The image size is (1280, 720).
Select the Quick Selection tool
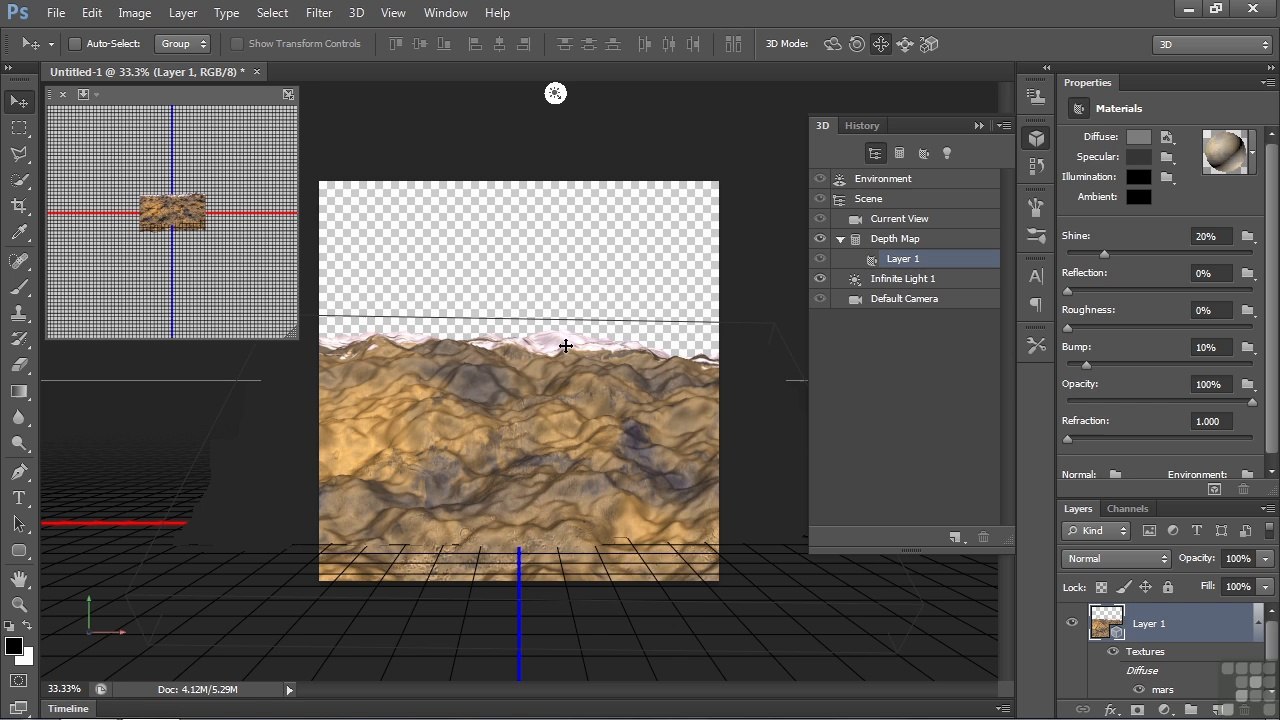19,180
